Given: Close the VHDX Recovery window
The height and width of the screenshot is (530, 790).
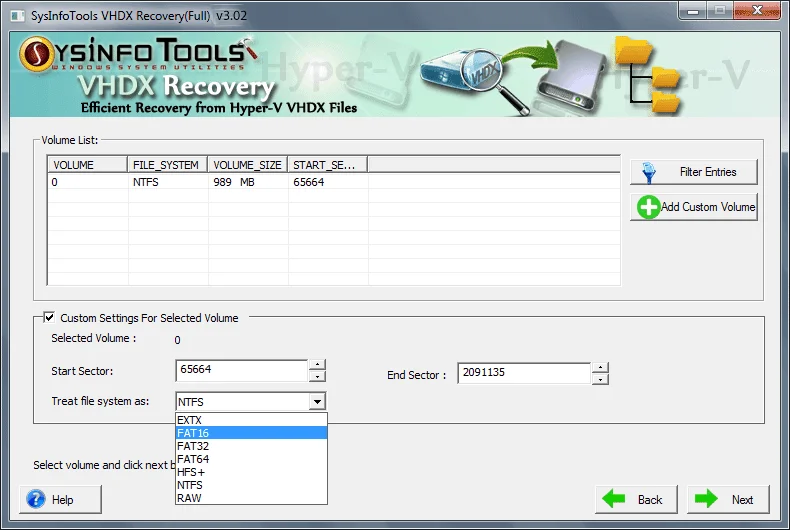Looking at the screenshot, I should click(757, 11).
